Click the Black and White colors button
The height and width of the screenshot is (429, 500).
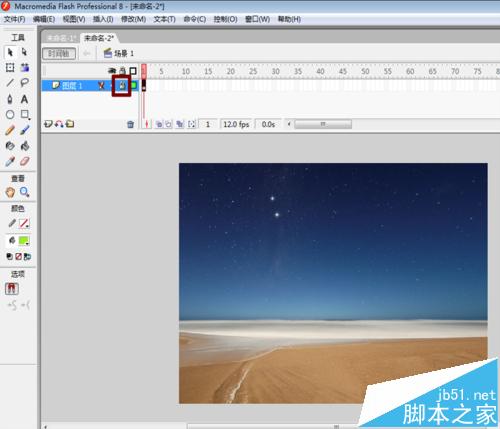click(x=10, y=256)
